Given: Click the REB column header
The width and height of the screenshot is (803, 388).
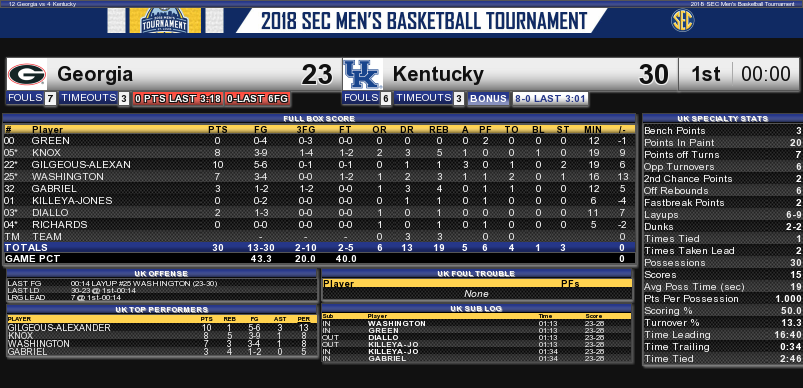Looking at the screenshot, I should [438, 130].
